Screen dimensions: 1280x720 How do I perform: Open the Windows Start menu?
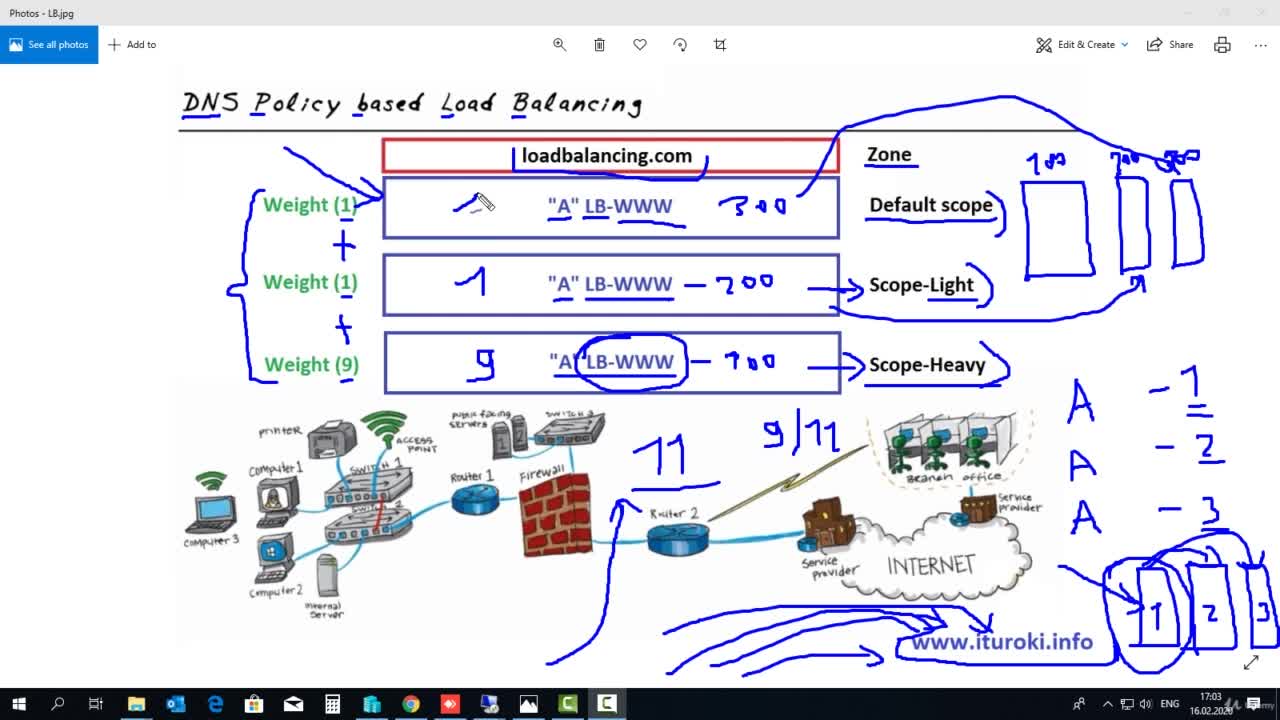(x=18, y=704)
